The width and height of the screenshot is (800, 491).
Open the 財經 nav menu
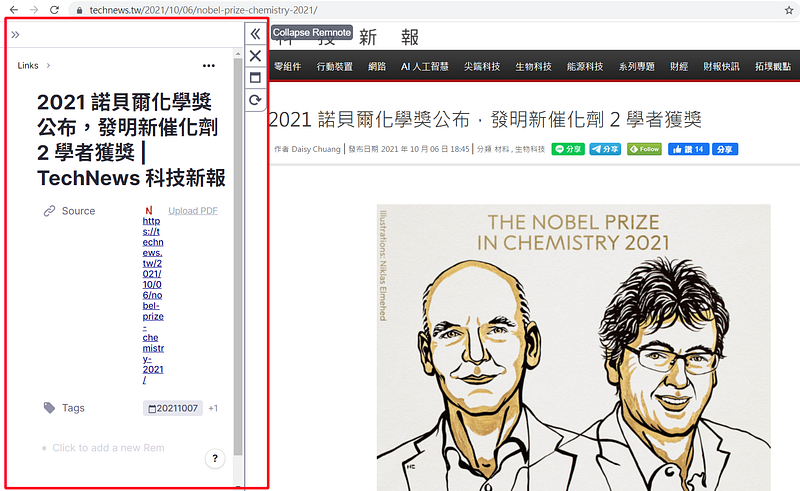click(x=679, y=66)
